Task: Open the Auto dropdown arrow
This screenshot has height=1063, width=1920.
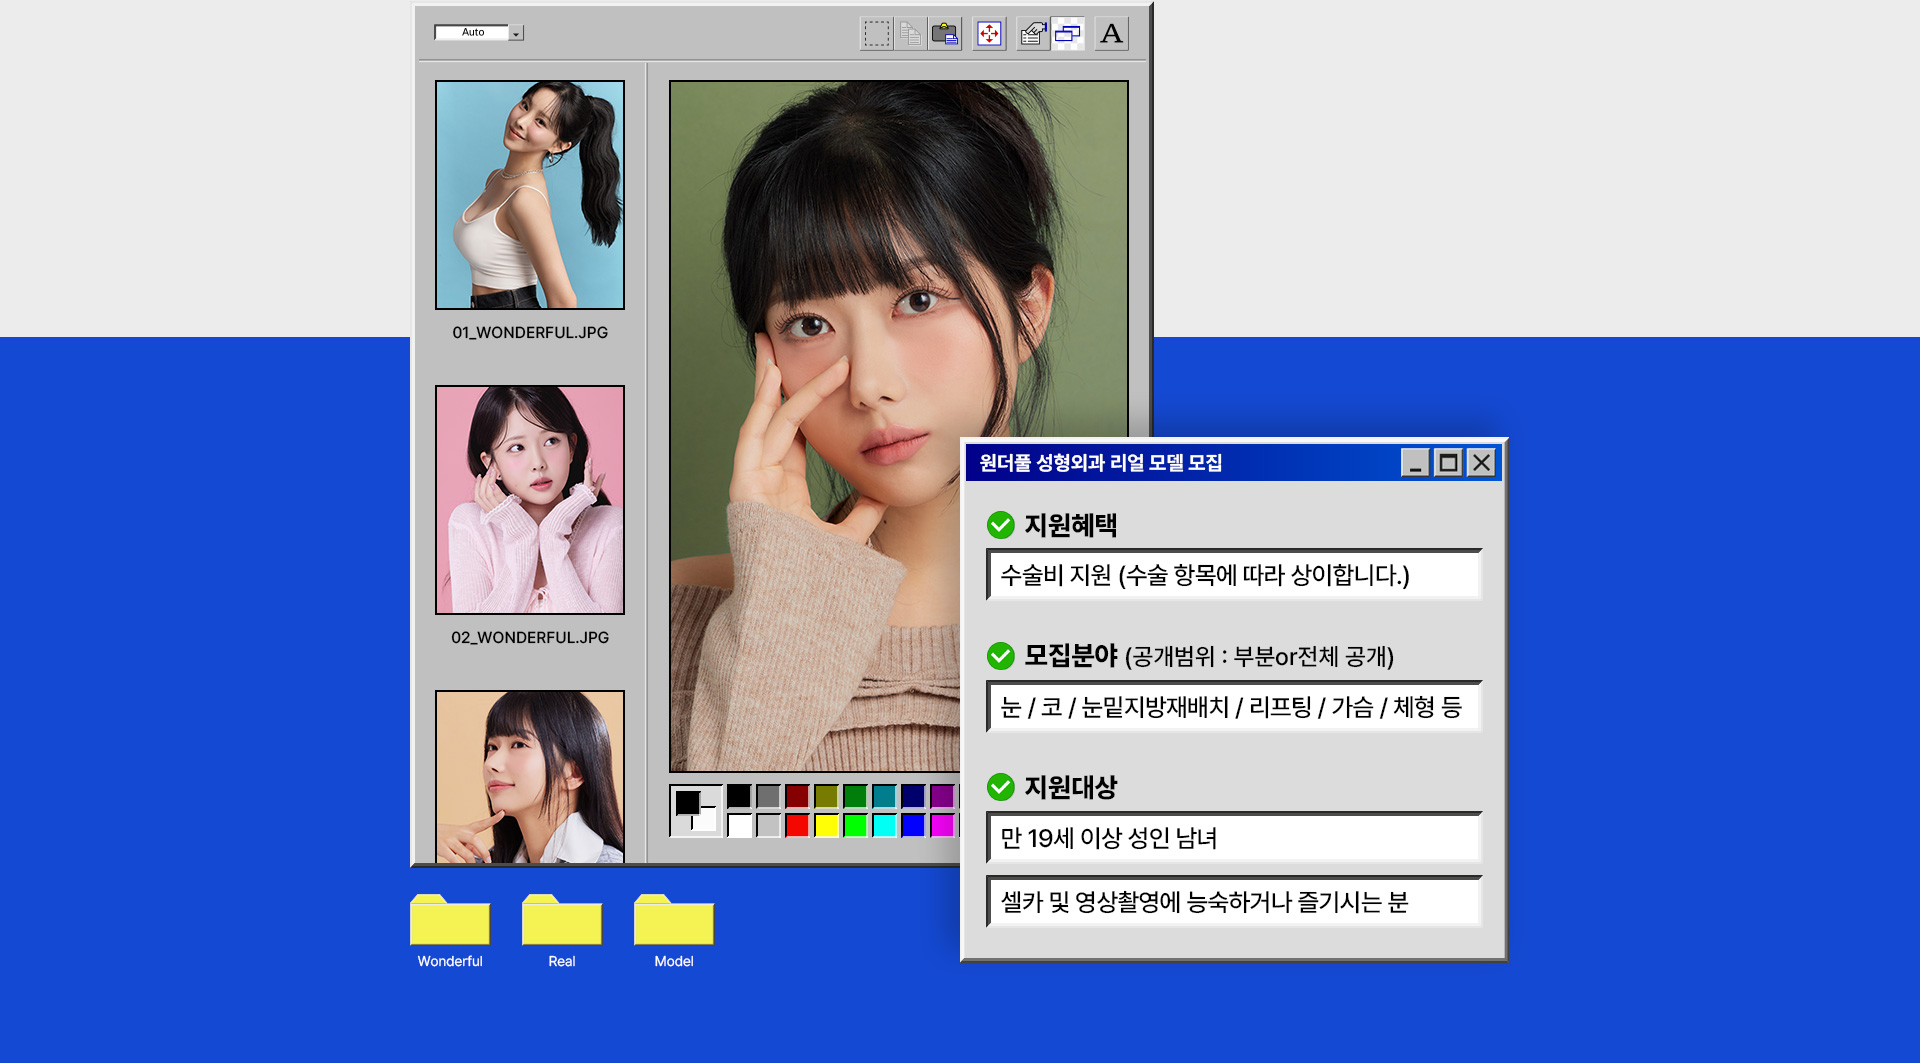Action: pyautogui.click(x=516, y=33)
